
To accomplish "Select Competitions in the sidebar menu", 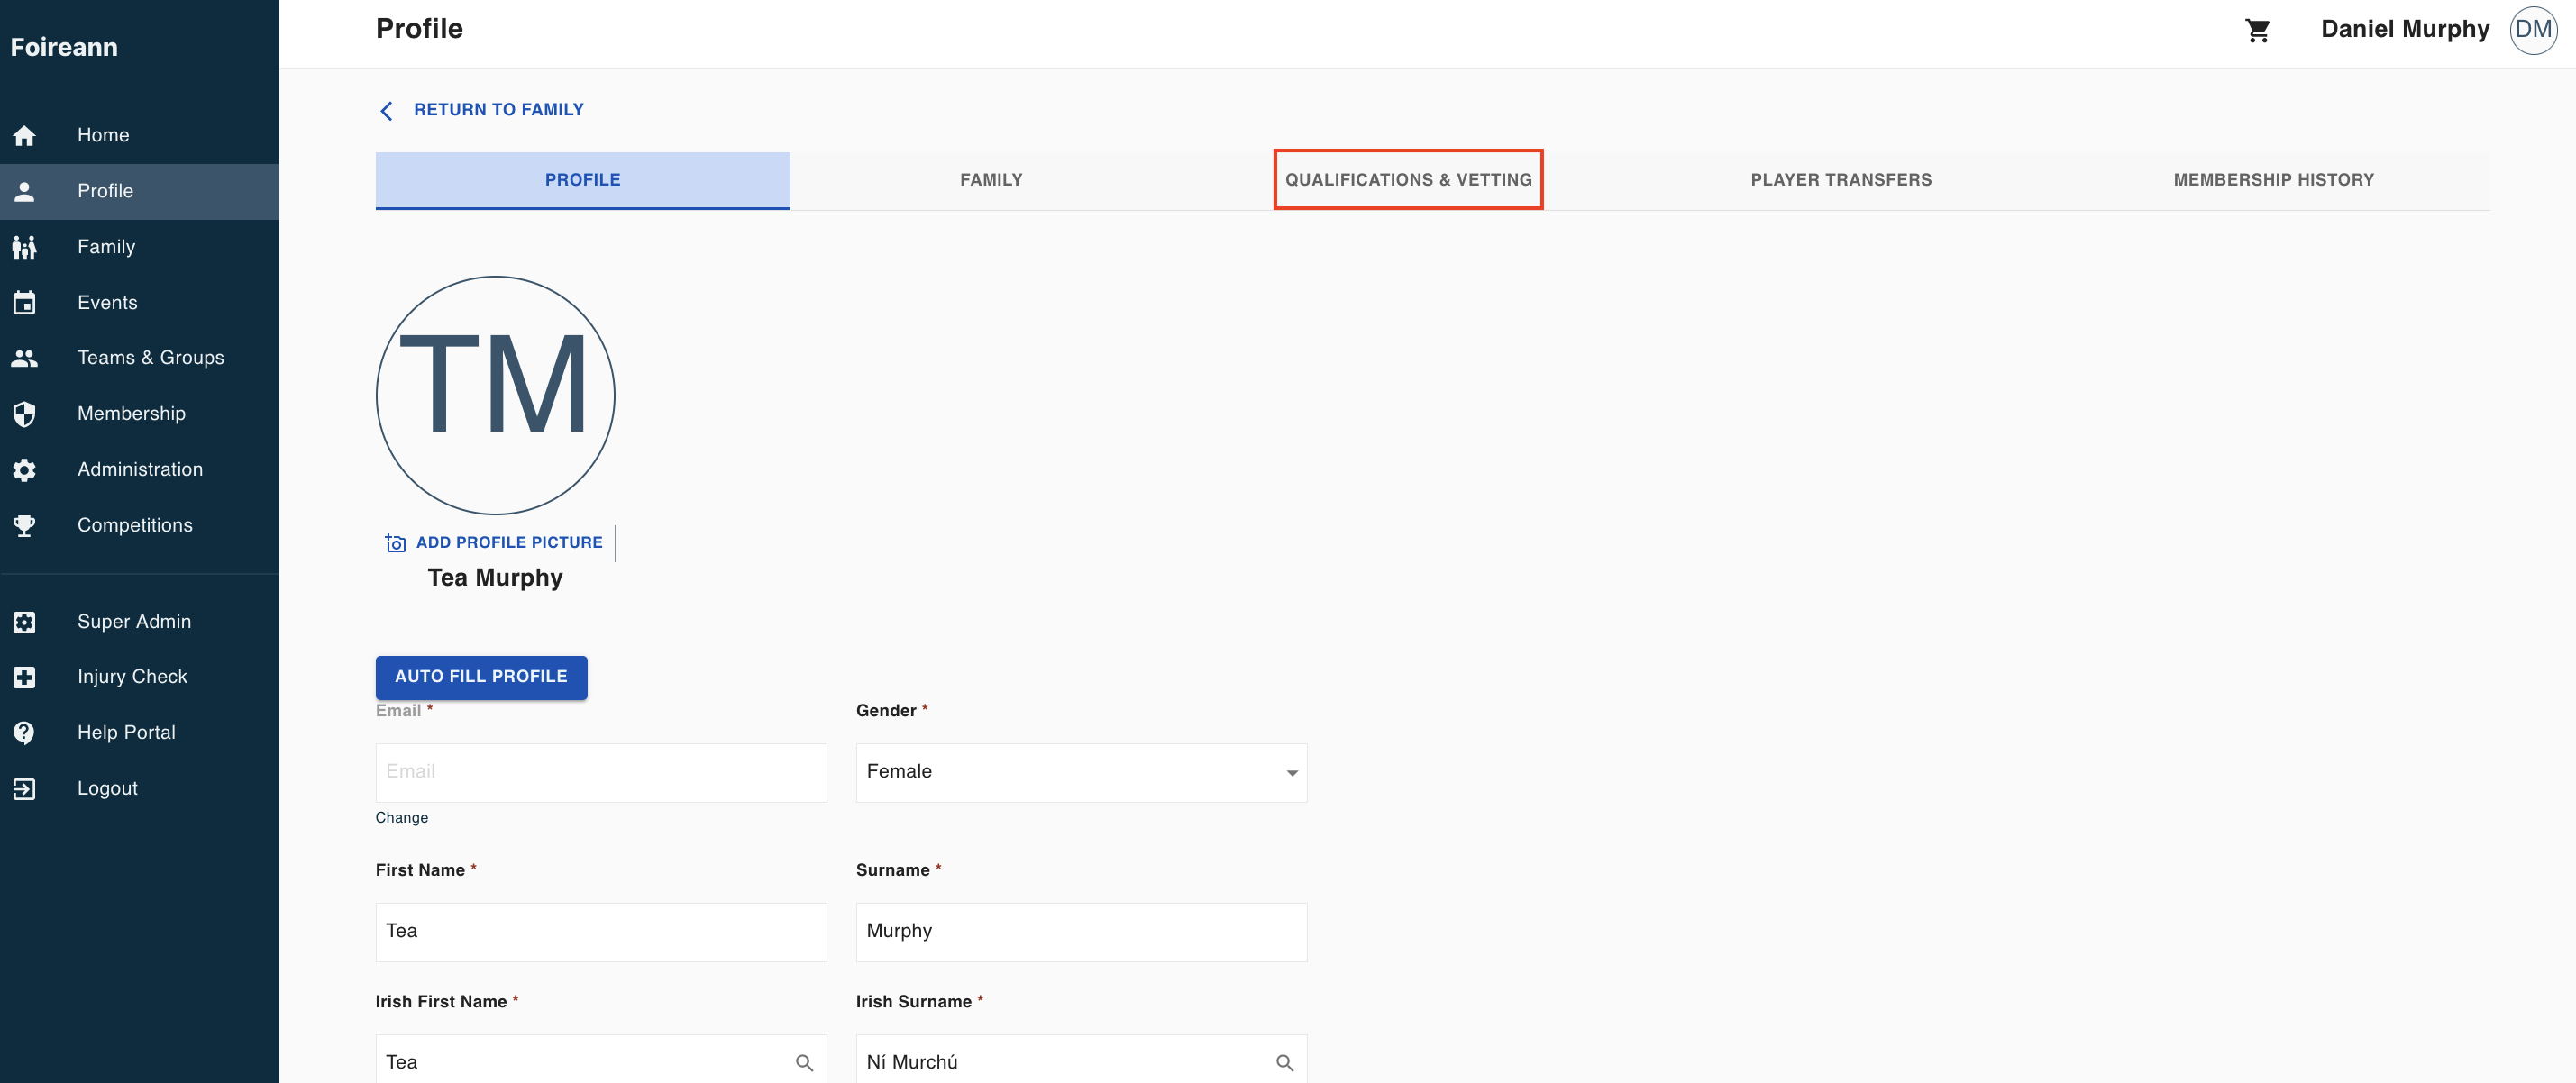I will coord(139,526).
